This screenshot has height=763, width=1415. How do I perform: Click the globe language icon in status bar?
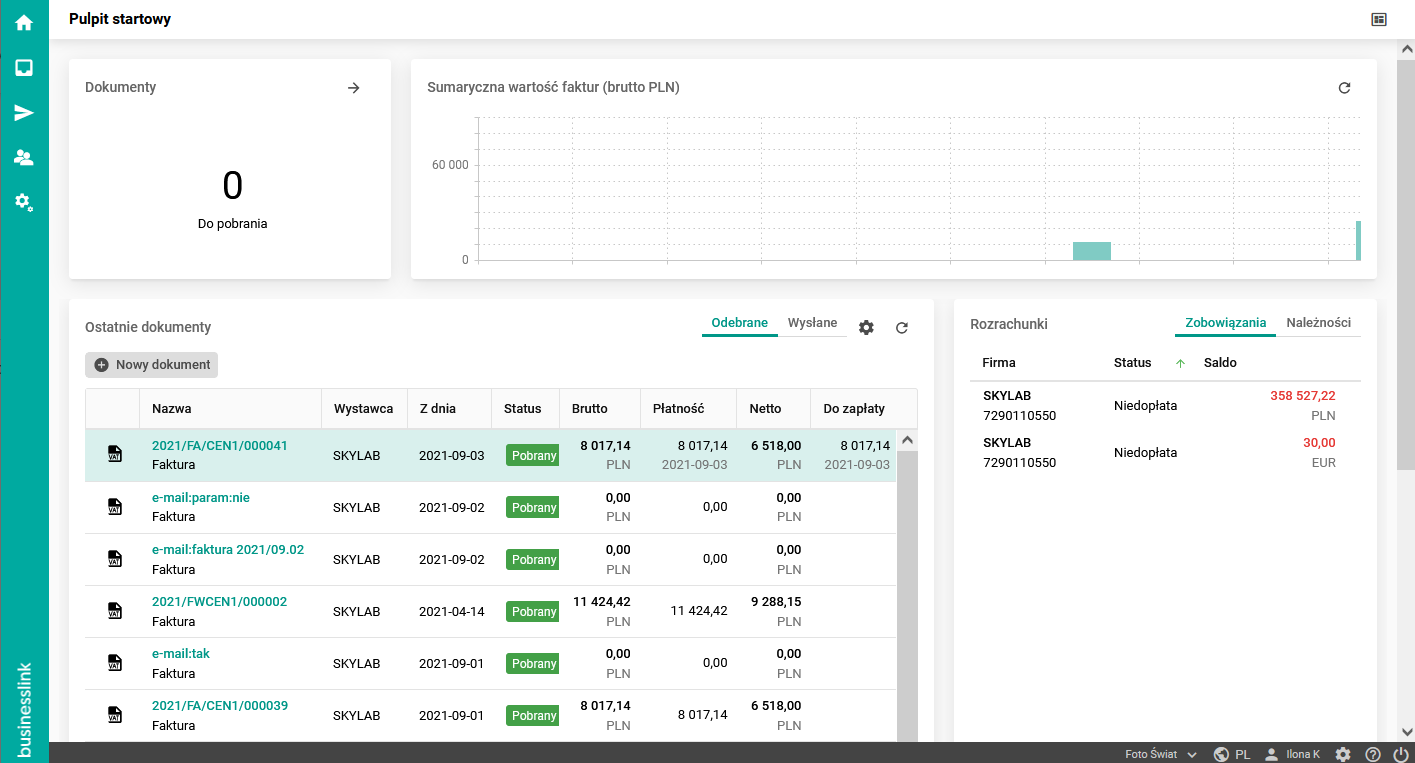pos(1221,754)
